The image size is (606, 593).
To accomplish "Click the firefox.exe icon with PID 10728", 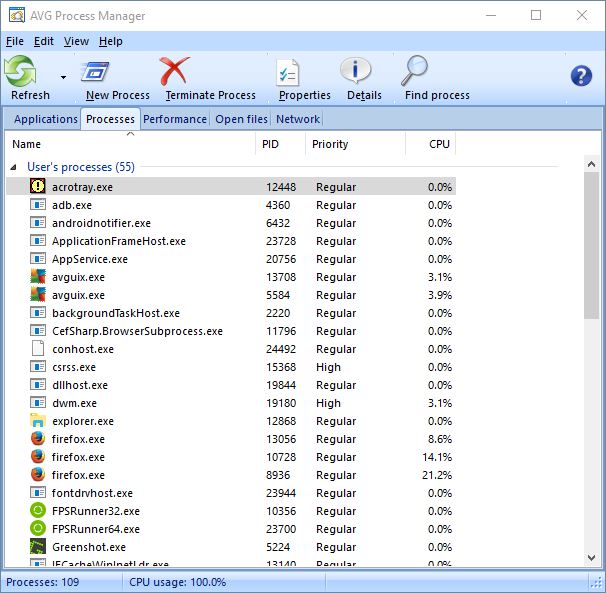I will (38, 457).
